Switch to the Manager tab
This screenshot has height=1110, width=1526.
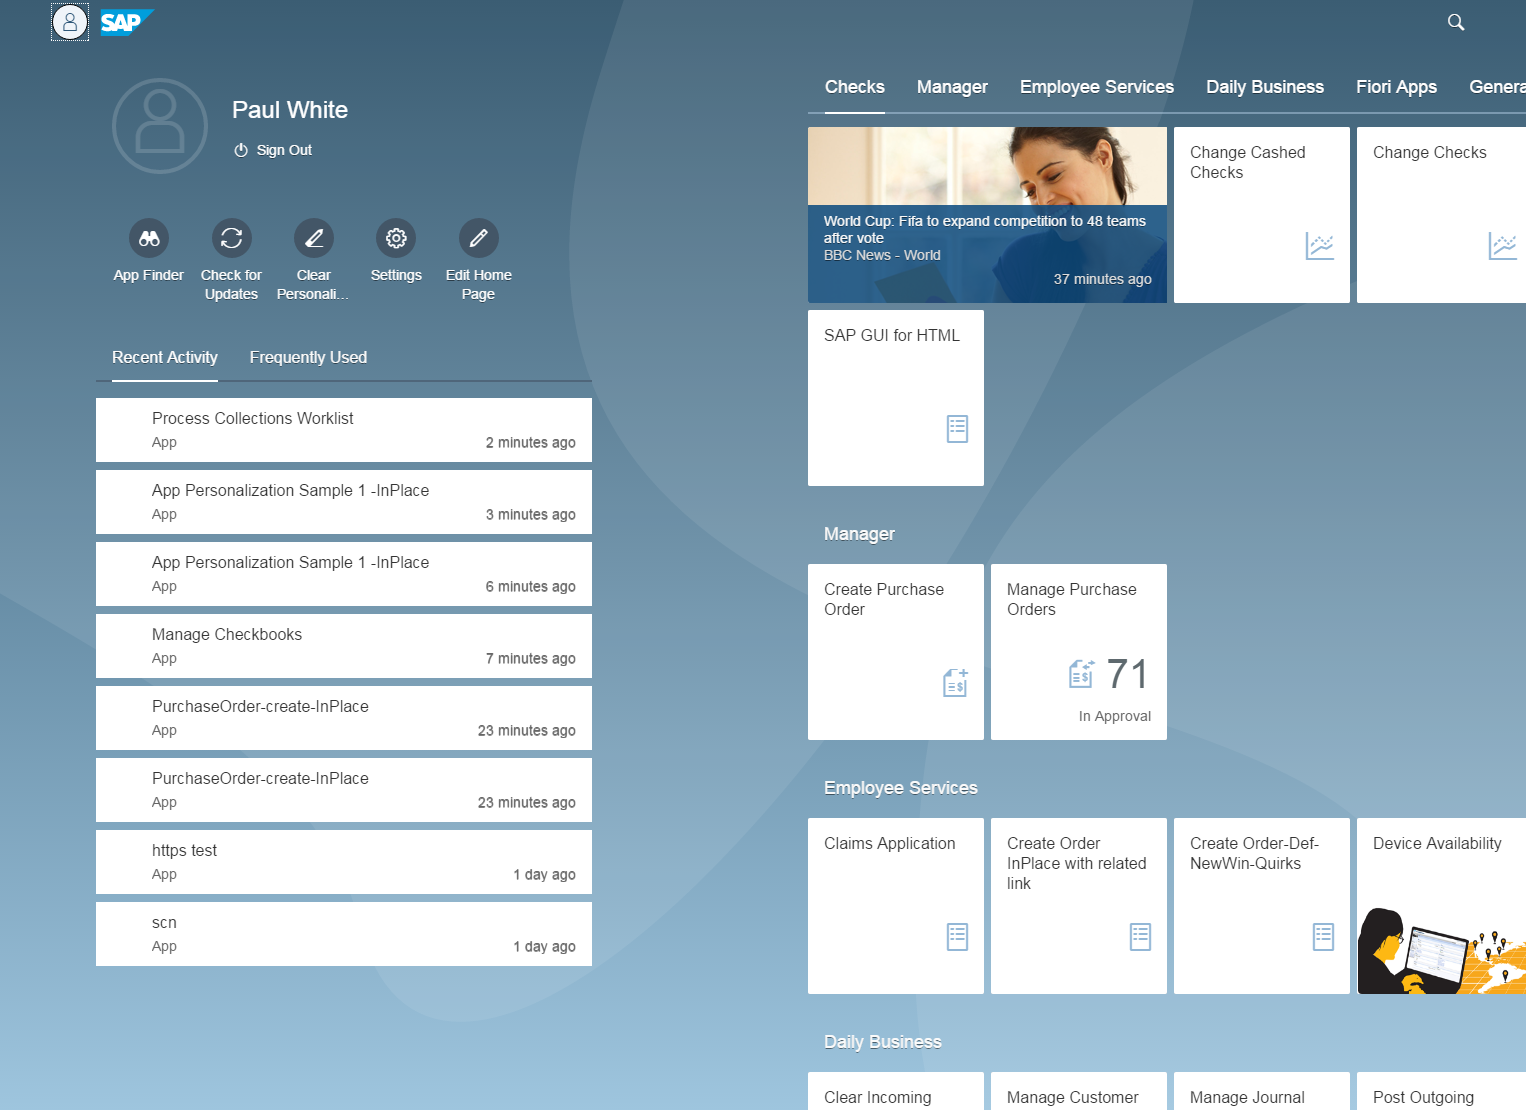(x=951, y=87)
